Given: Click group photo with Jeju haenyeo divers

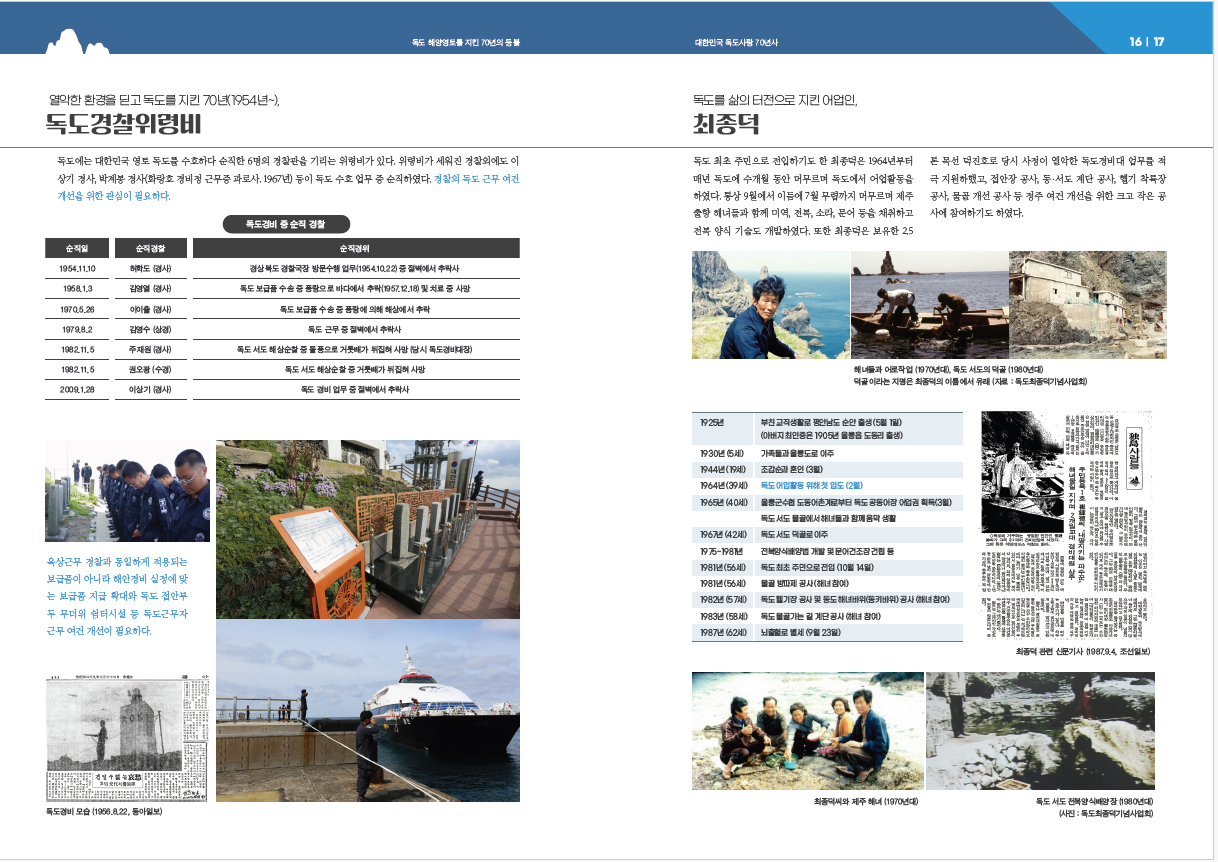Looking at the screenshot, I should tap(808, 733).
